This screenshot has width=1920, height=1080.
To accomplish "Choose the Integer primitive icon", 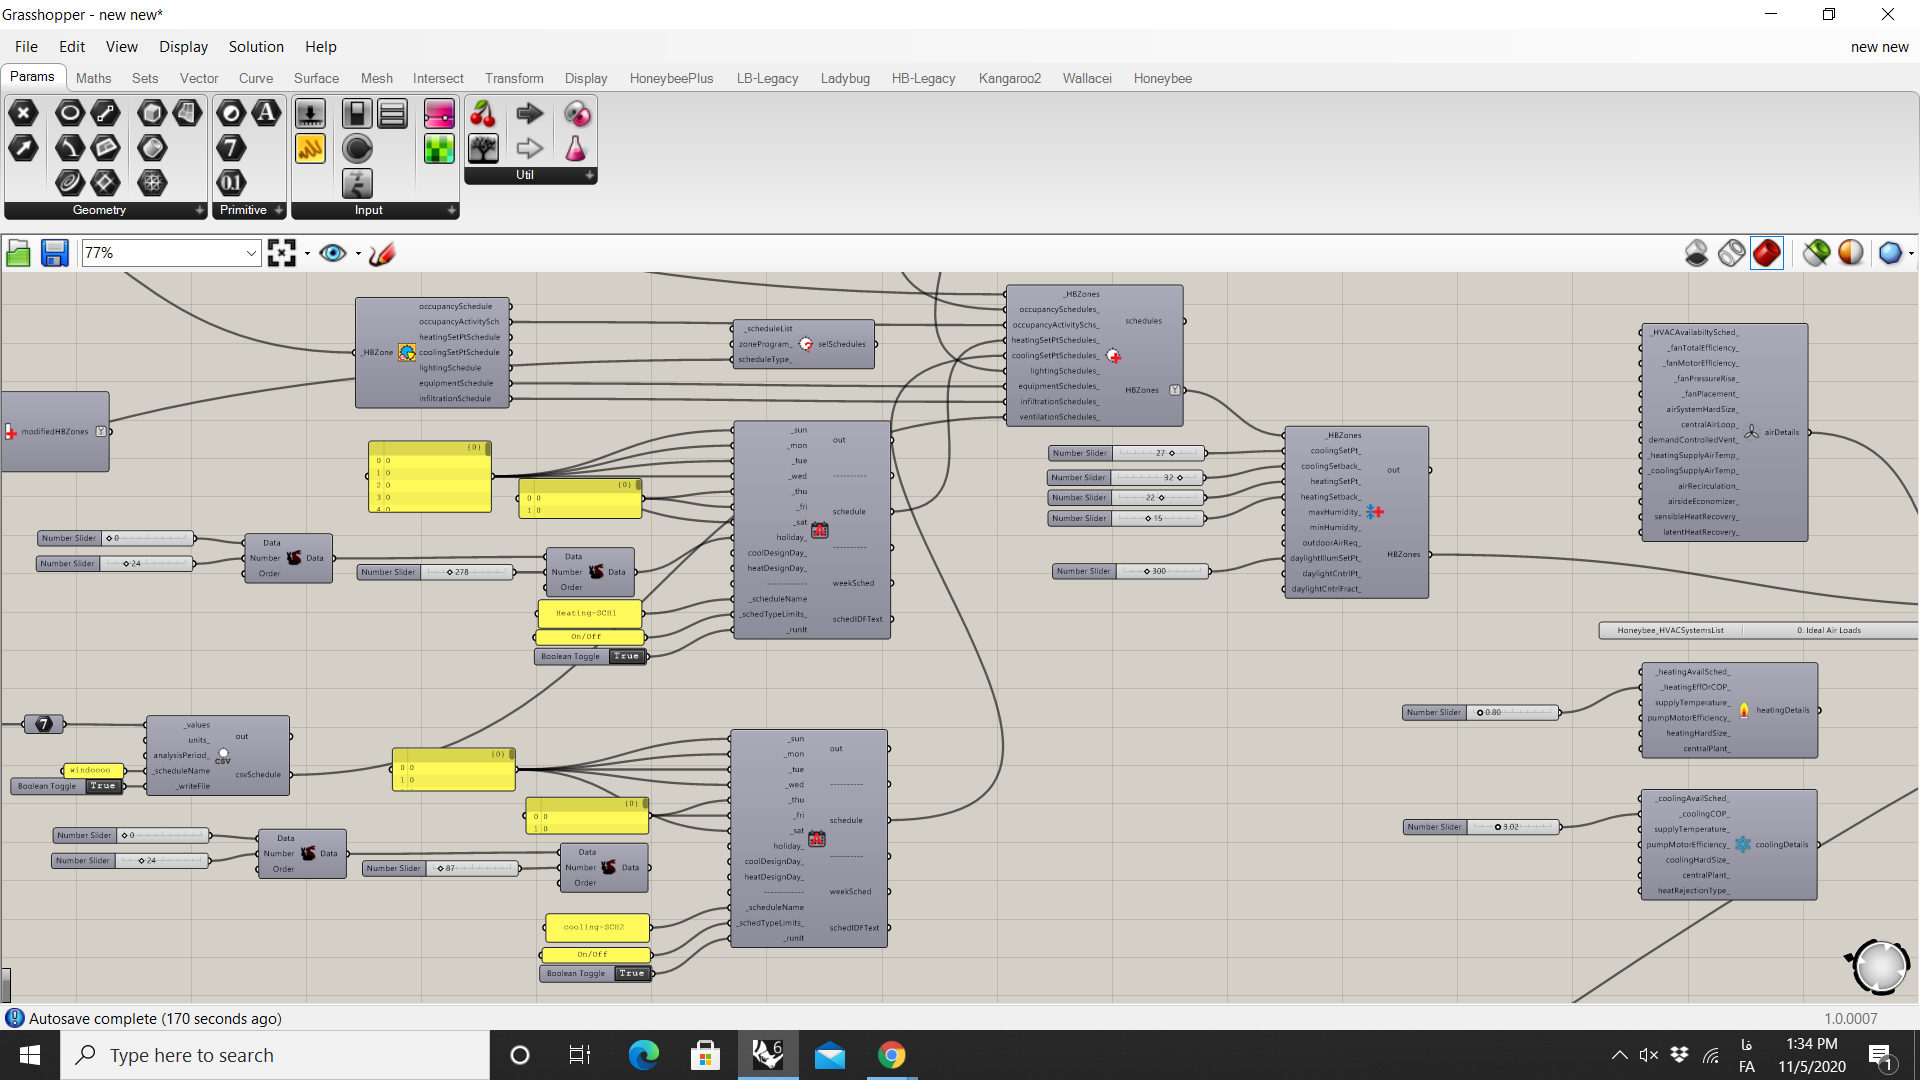I will pyautogui.click(x=231, y=148).
